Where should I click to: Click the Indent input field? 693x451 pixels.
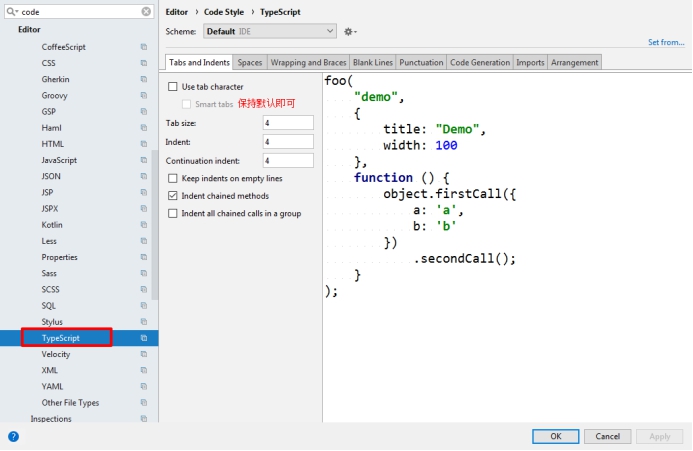(x=288, y=142)
